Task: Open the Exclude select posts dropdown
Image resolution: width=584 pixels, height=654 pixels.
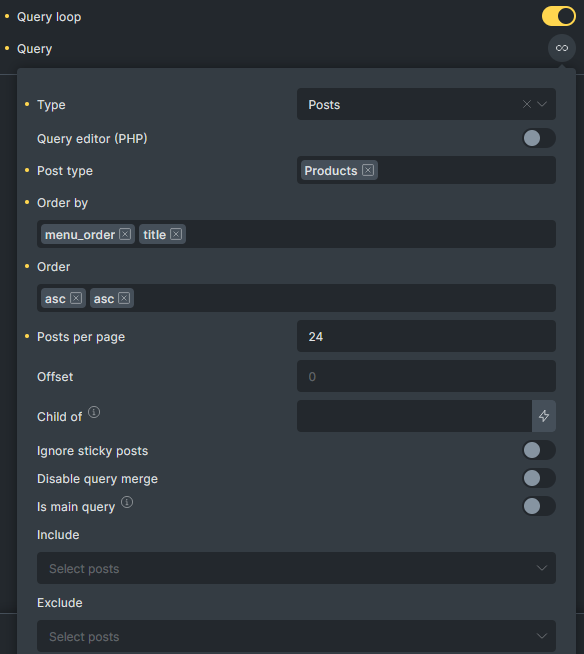Action: [296, 636]
